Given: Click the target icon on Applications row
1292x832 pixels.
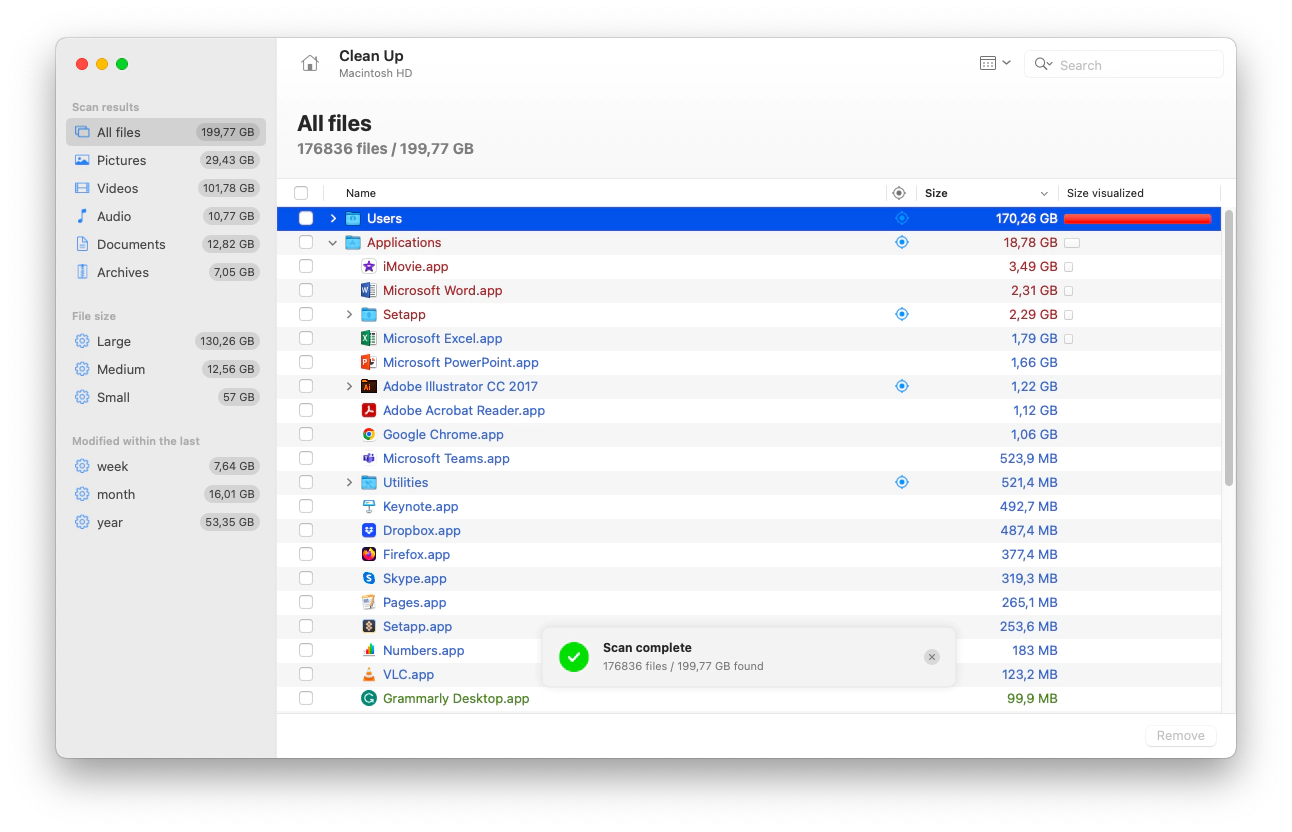Looking at the screenshot, I should pos(901,242).
